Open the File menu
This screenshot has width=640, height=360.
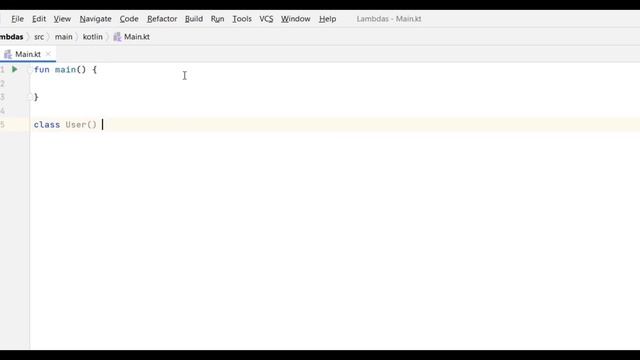[18, 19]
